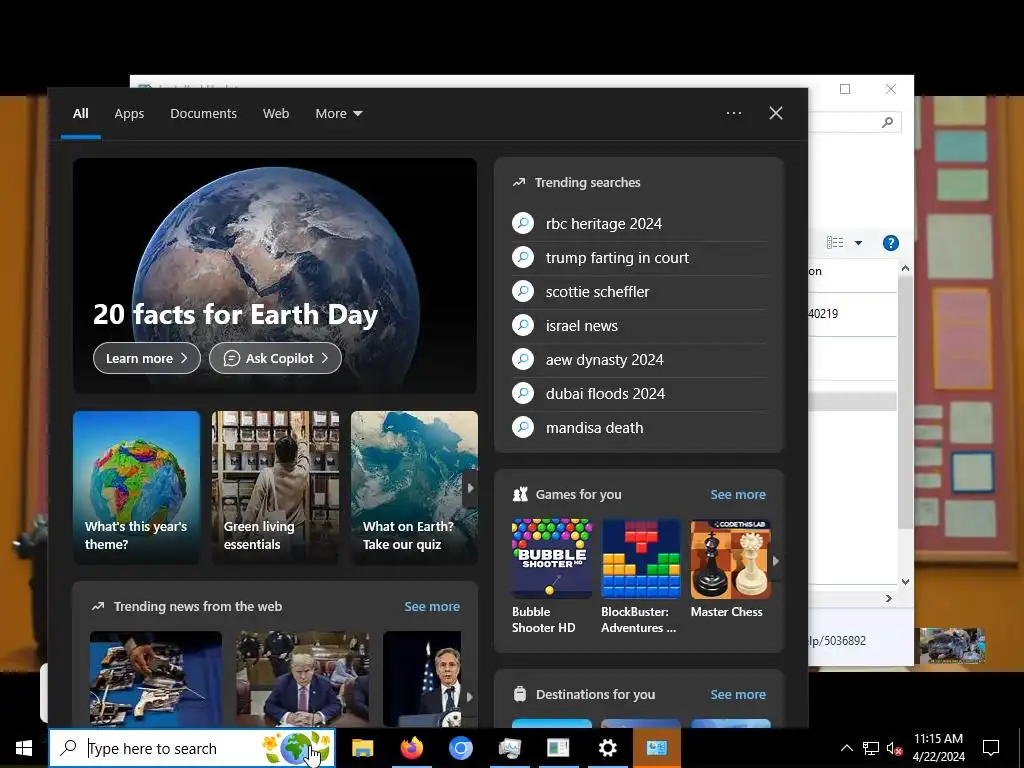Search trending 'israel news'
This screenshot has height=768, width=1024.
pos(582,326)
